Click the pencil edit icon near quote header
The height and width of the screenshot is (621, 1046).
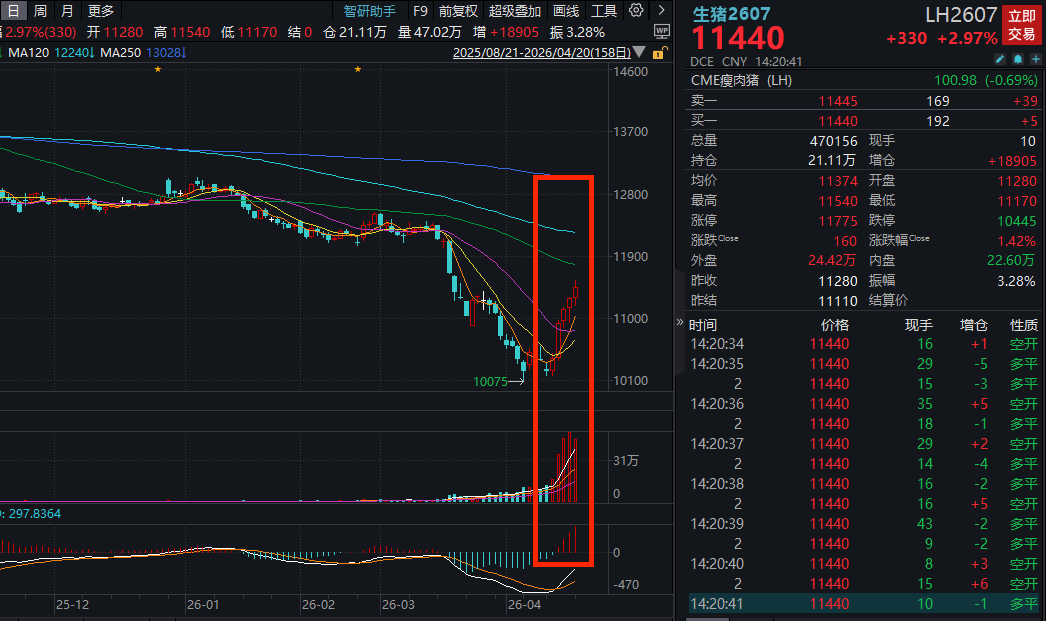click(999, 59)
